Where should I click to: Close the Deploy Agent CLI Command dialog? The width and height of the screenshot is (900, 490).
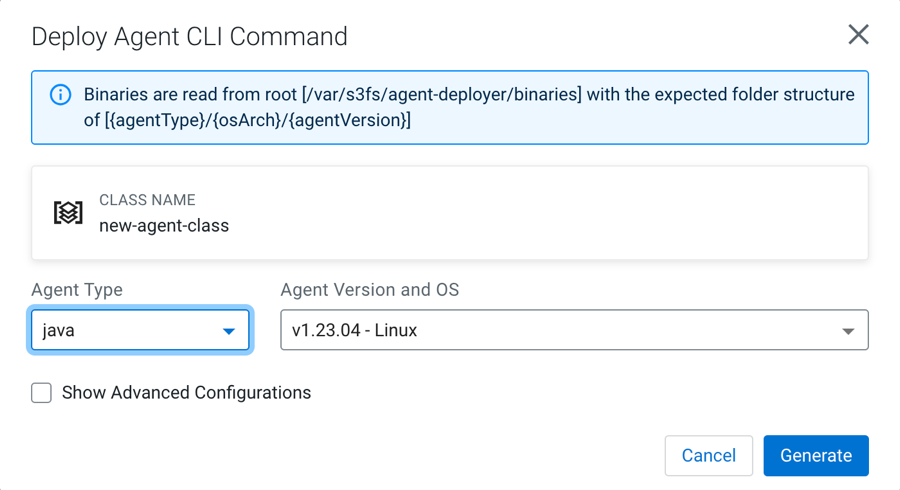(x=858, y=35)
